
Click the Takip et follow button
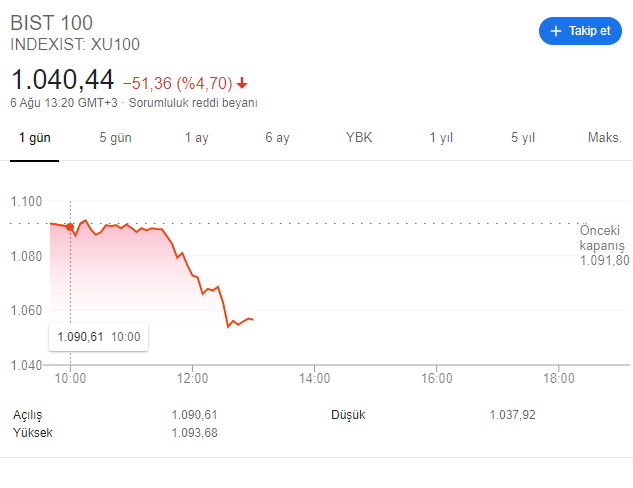pos(580,31)
